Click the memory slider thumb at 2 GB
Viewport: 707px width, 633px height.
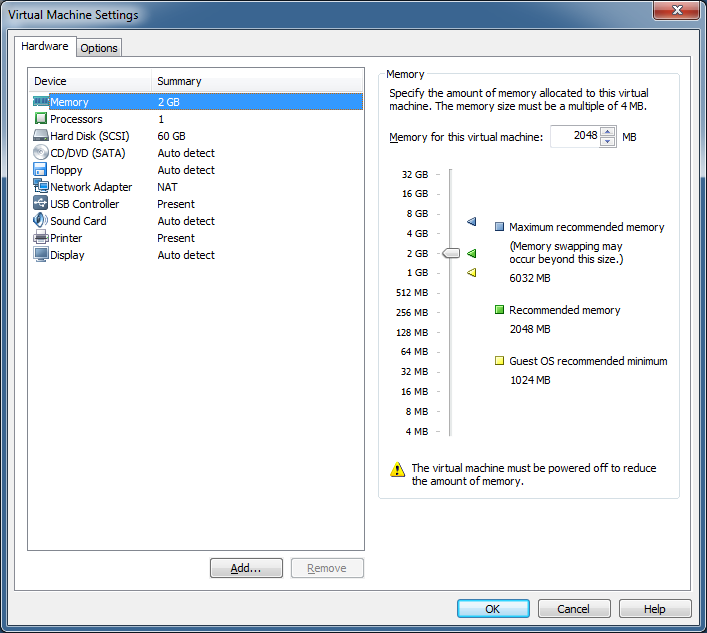pos(451,253)
